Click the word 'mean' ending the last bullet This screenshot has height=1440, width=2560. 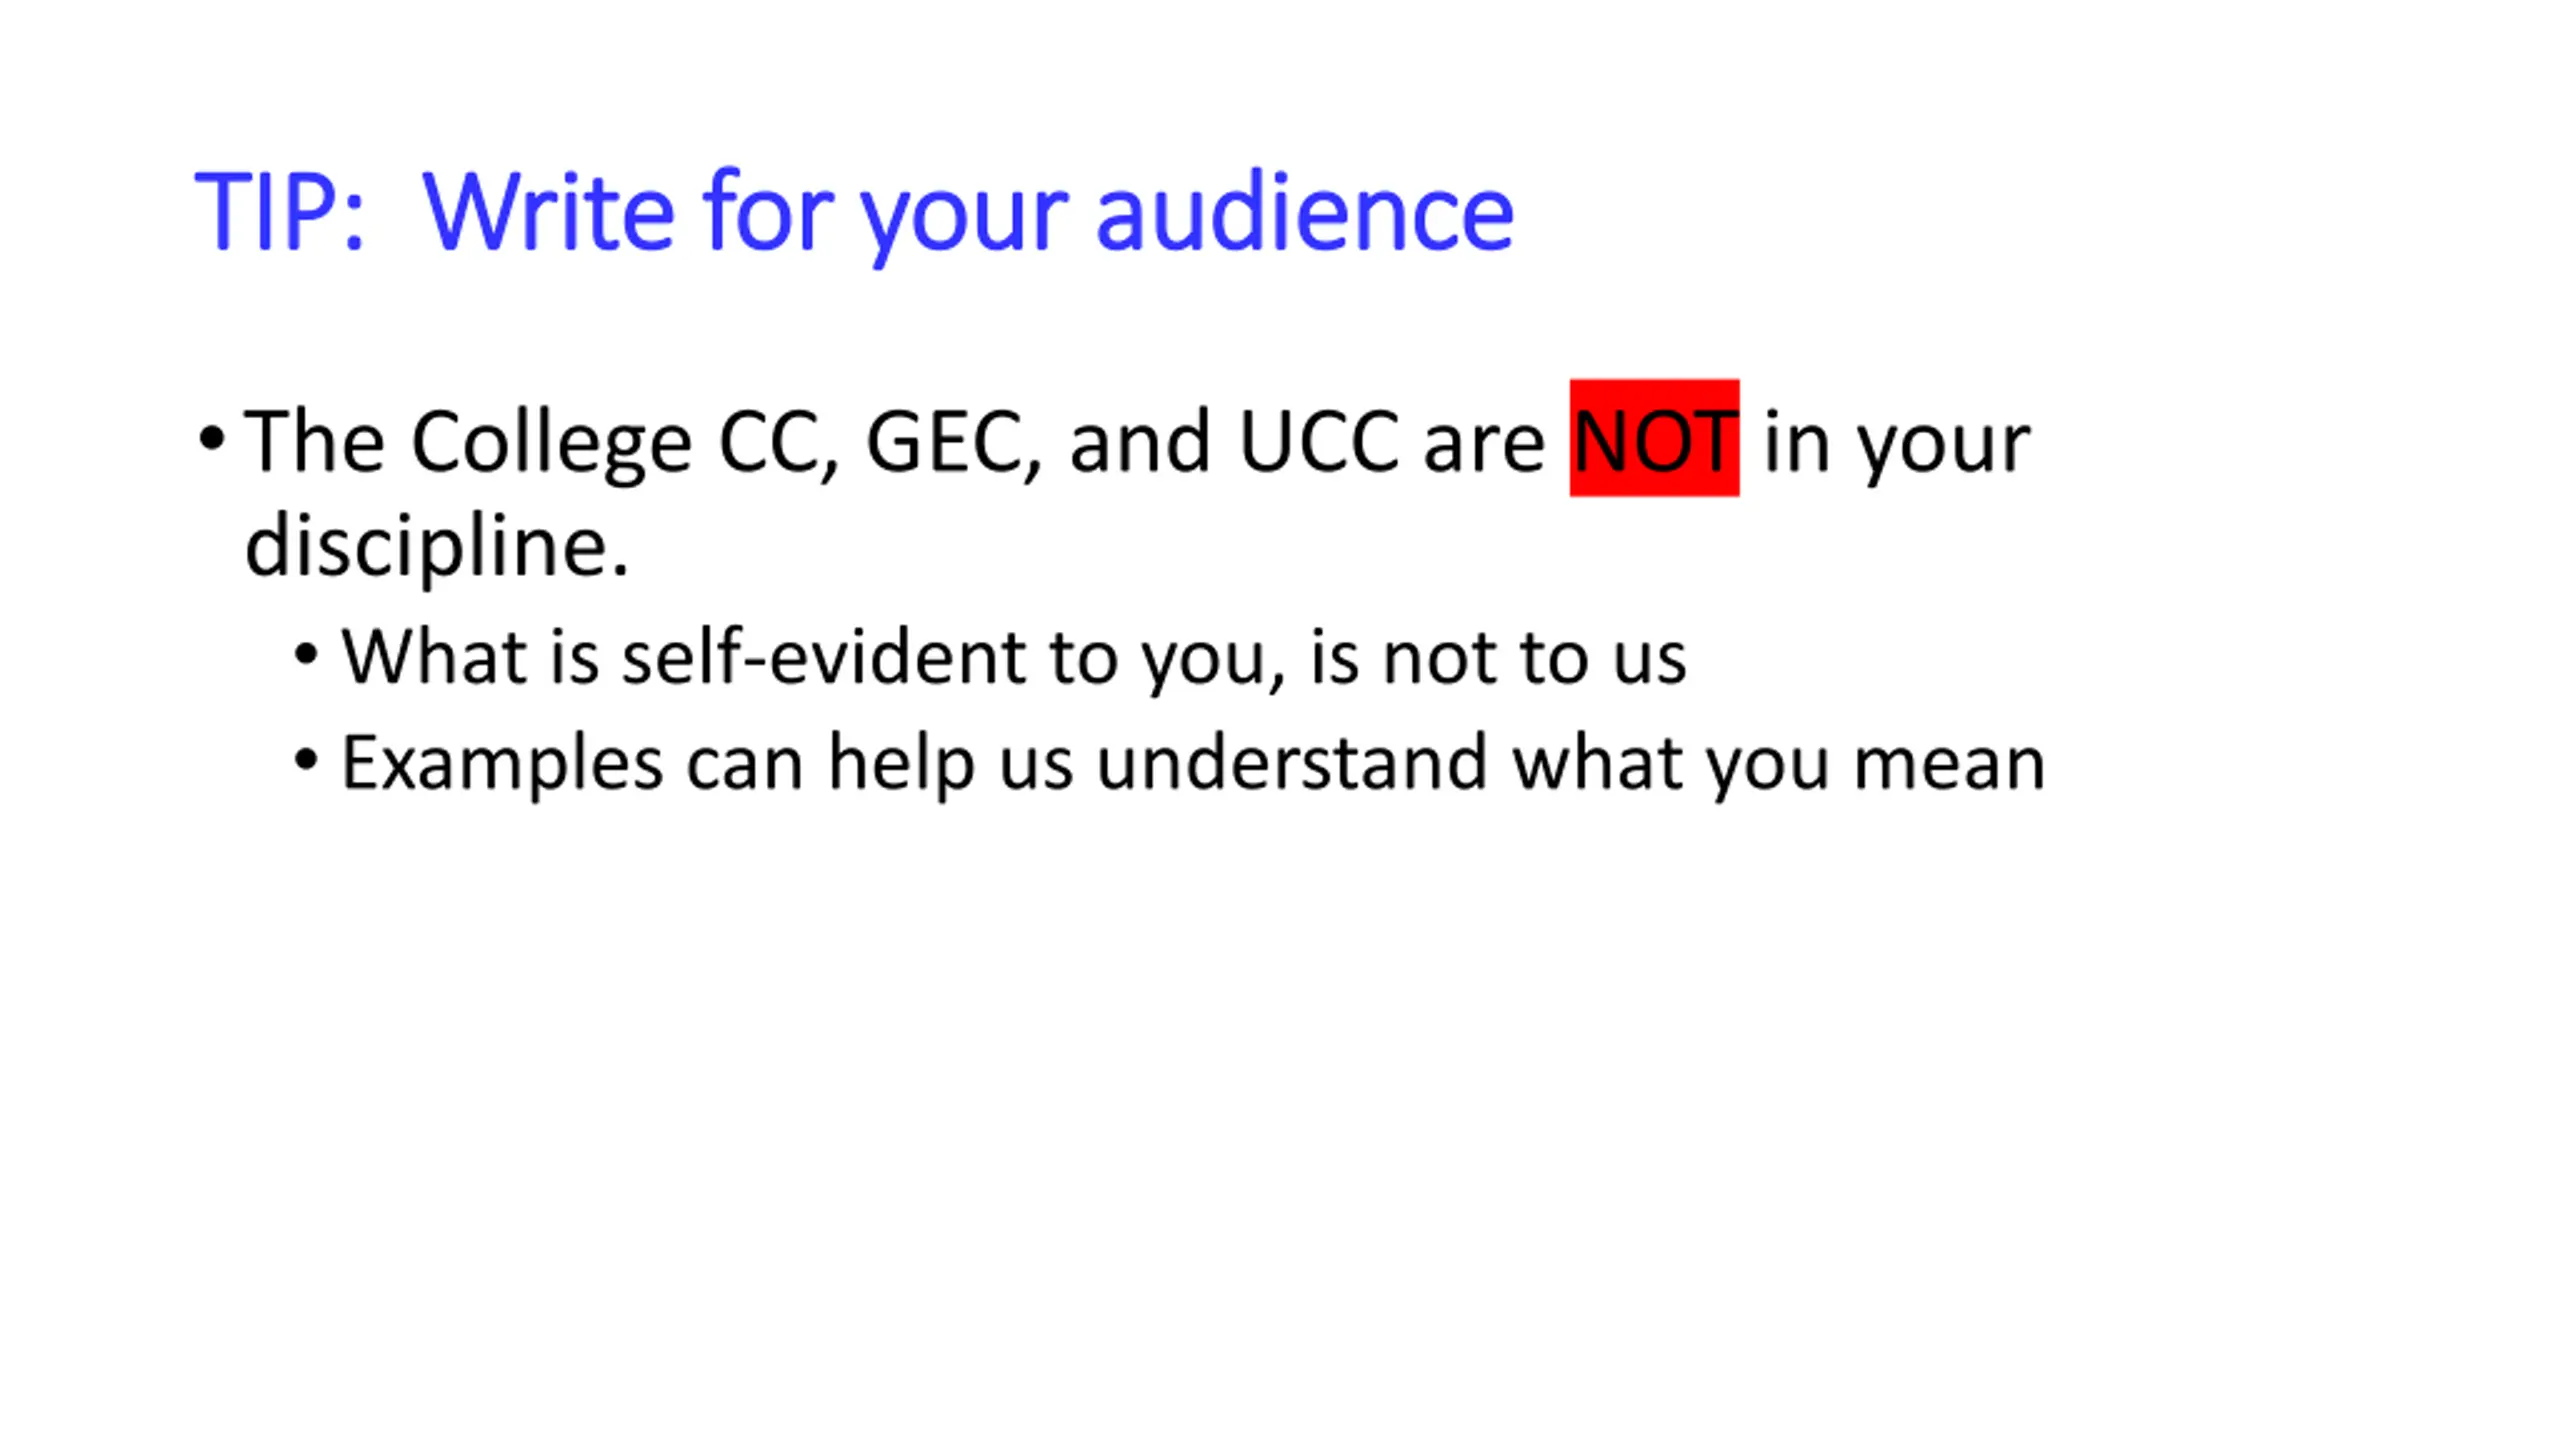click(1948, 764)
